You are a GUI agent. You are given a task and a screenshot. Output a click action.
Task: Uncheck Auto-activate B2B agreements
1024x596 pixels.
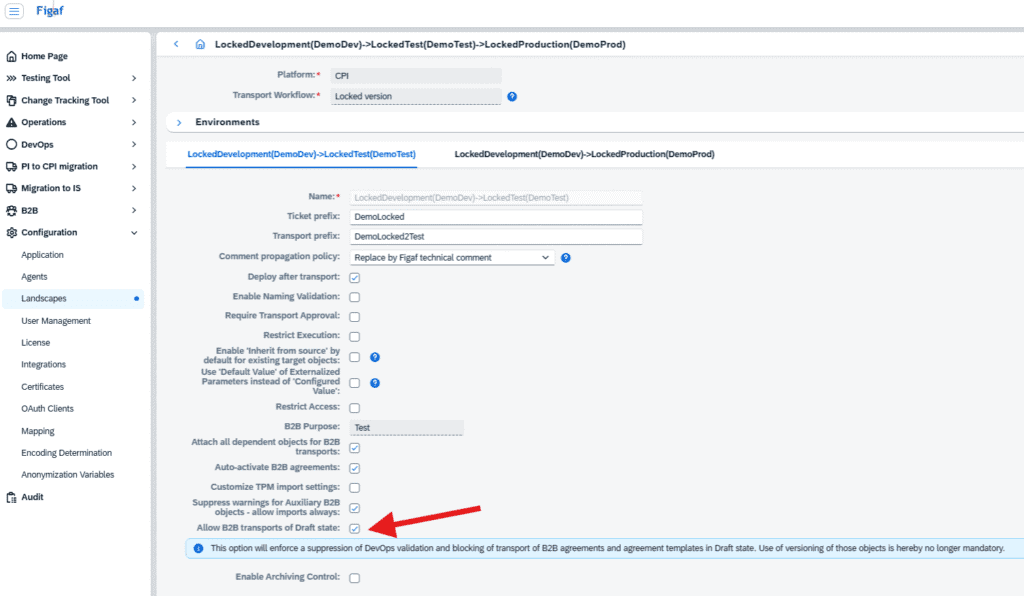[355, 468]
